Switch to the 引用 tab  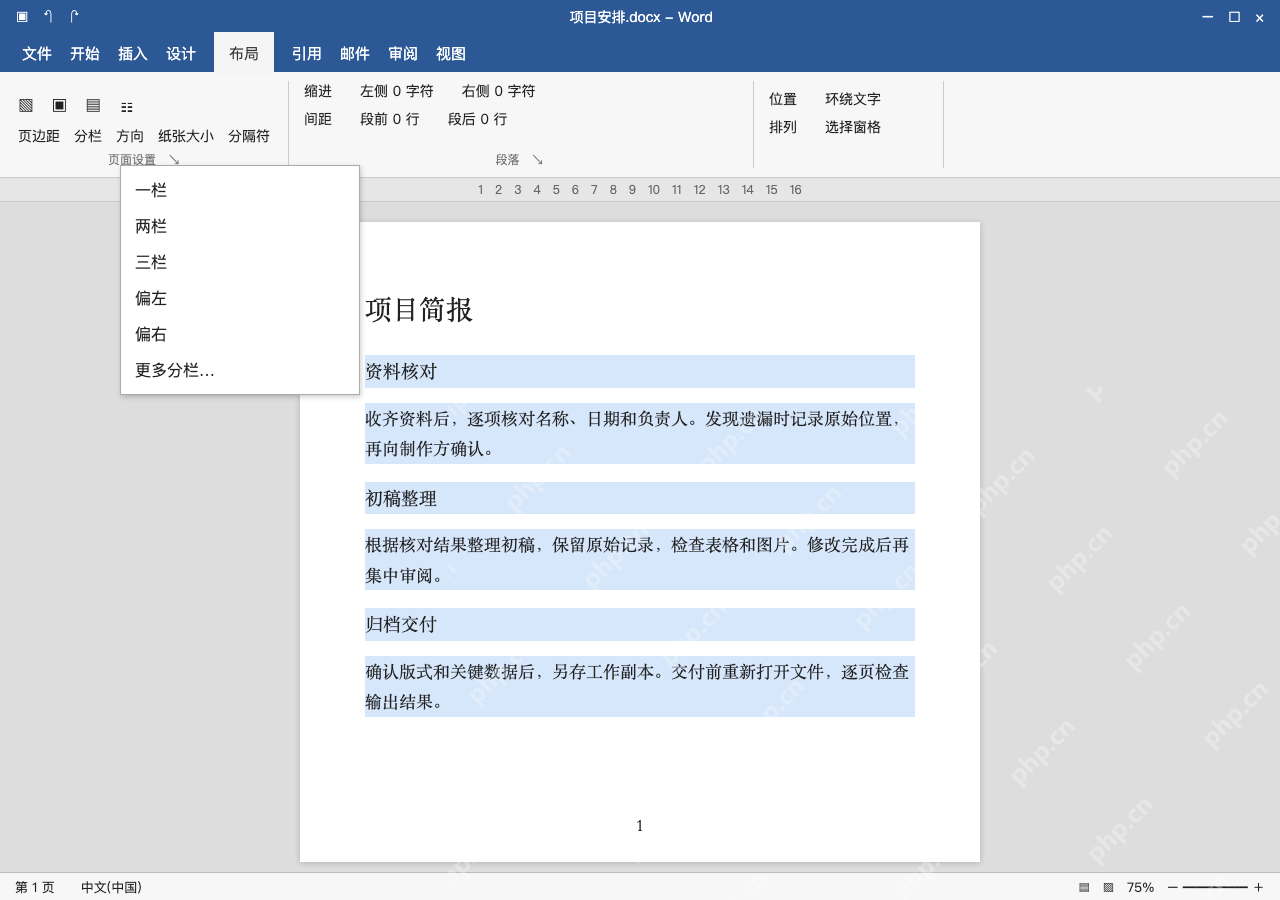coord(307,54)
